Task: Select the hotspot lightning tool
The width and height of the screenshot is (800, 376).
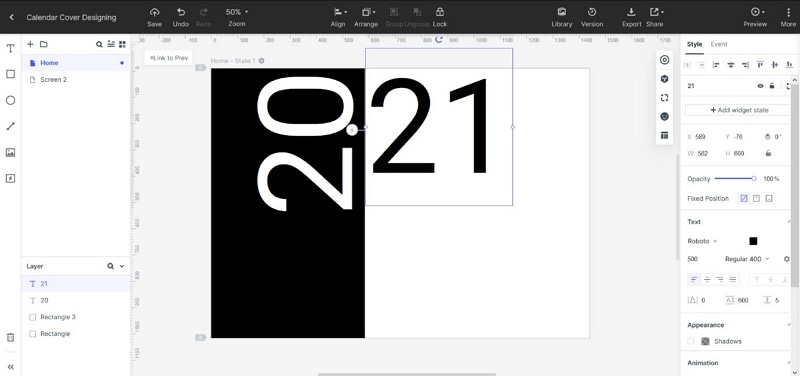Action: (x=10, y=179)
